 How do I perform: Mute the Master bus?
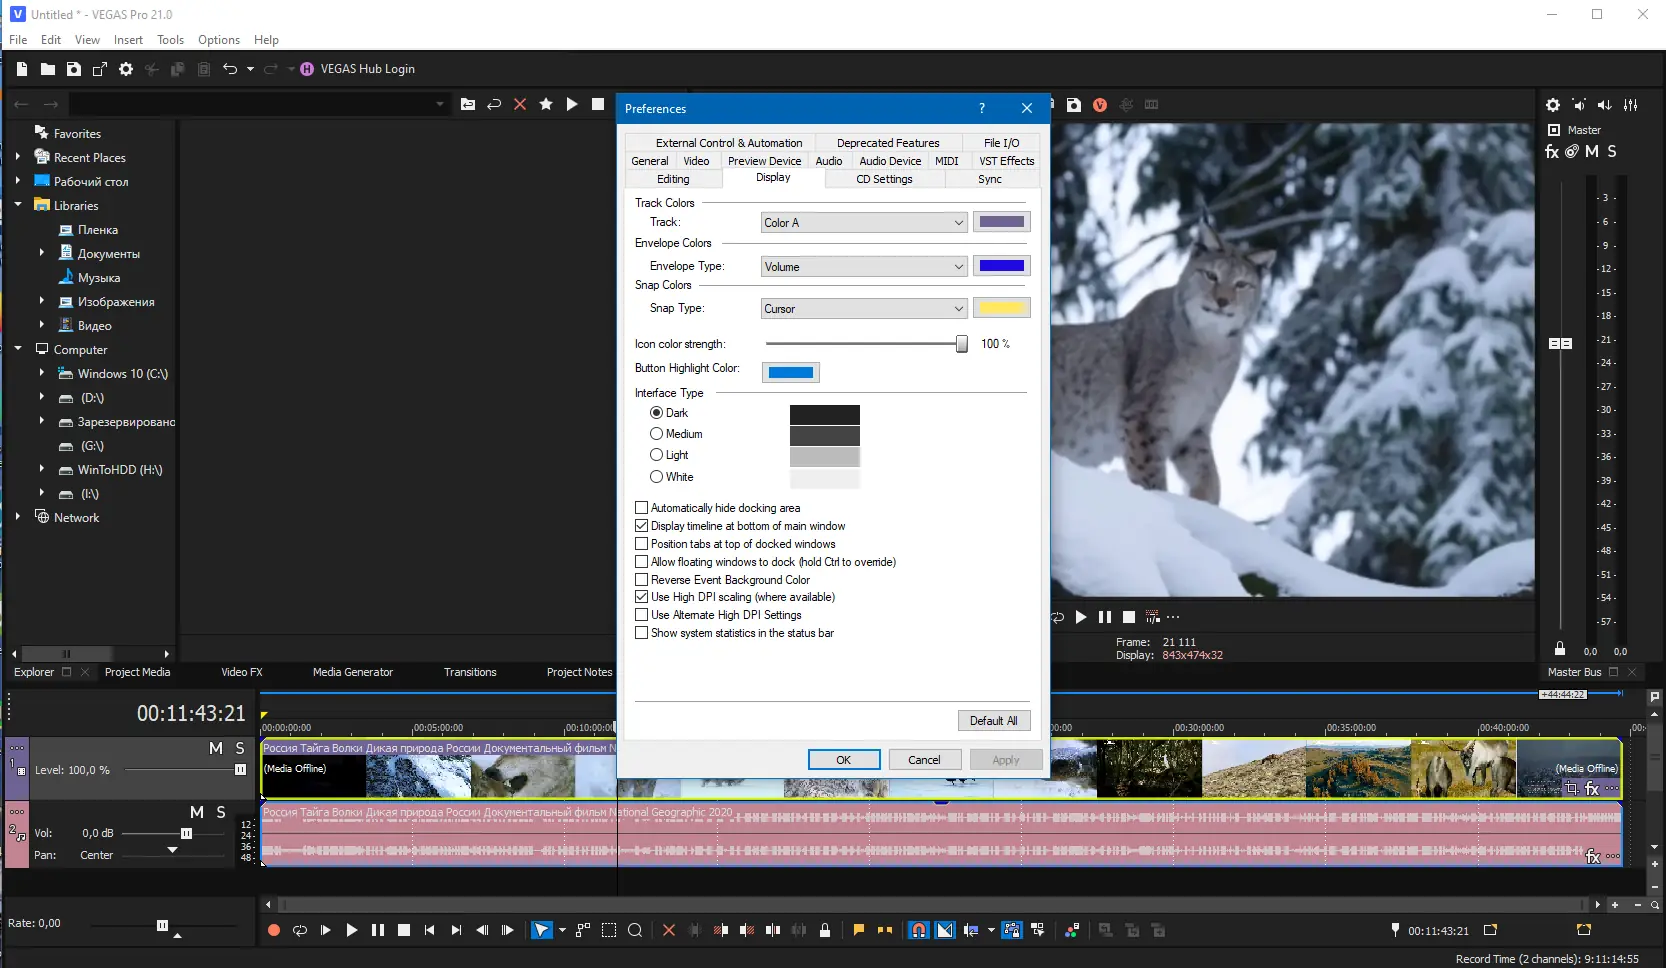click(x=1592, y=152)
